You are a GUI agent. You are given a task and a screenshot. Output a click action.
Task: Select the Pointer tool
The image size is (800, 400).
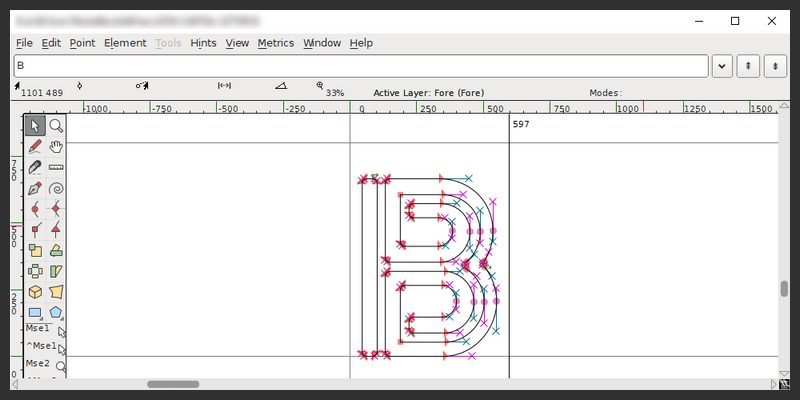(x=35, y=125)
